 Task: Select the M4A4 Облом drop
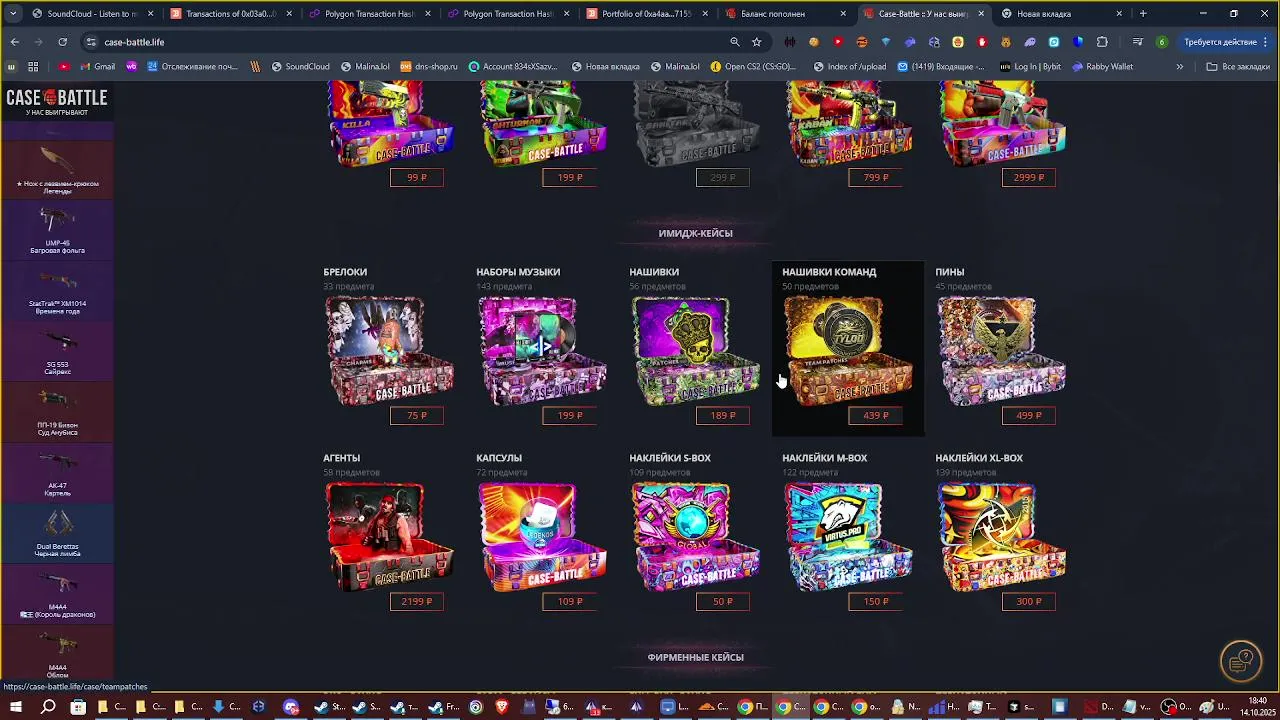point(57,652)
